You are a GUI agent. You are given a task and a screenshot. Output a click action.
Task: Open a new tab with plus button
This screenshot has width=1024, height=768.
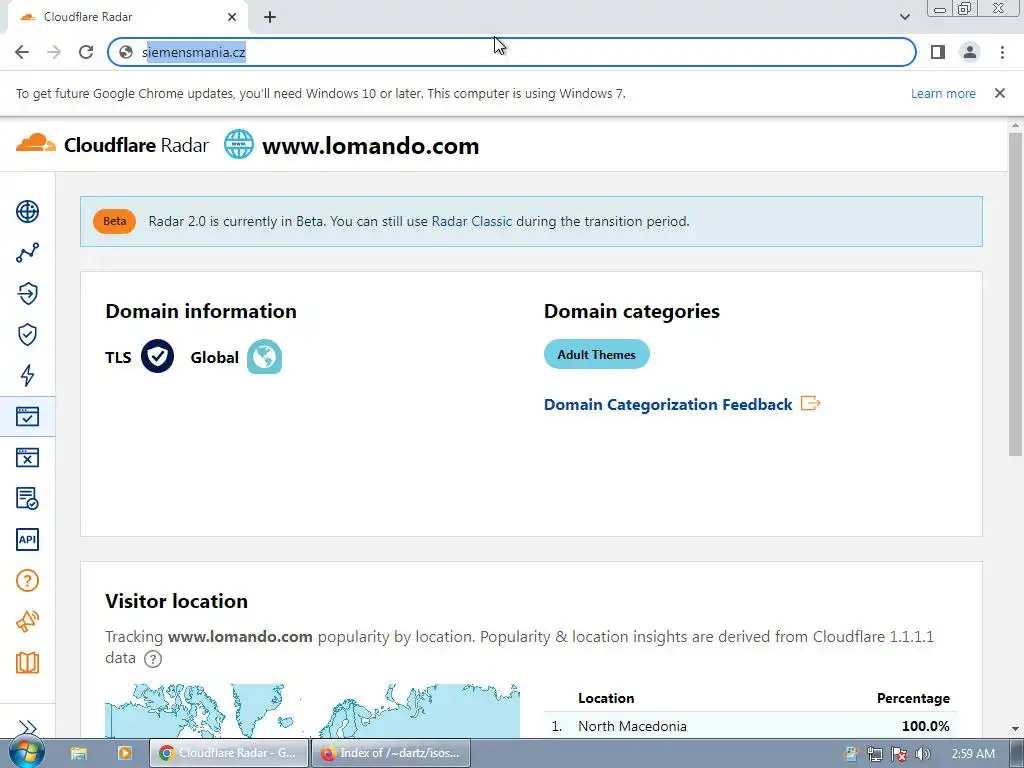(270, 17)
